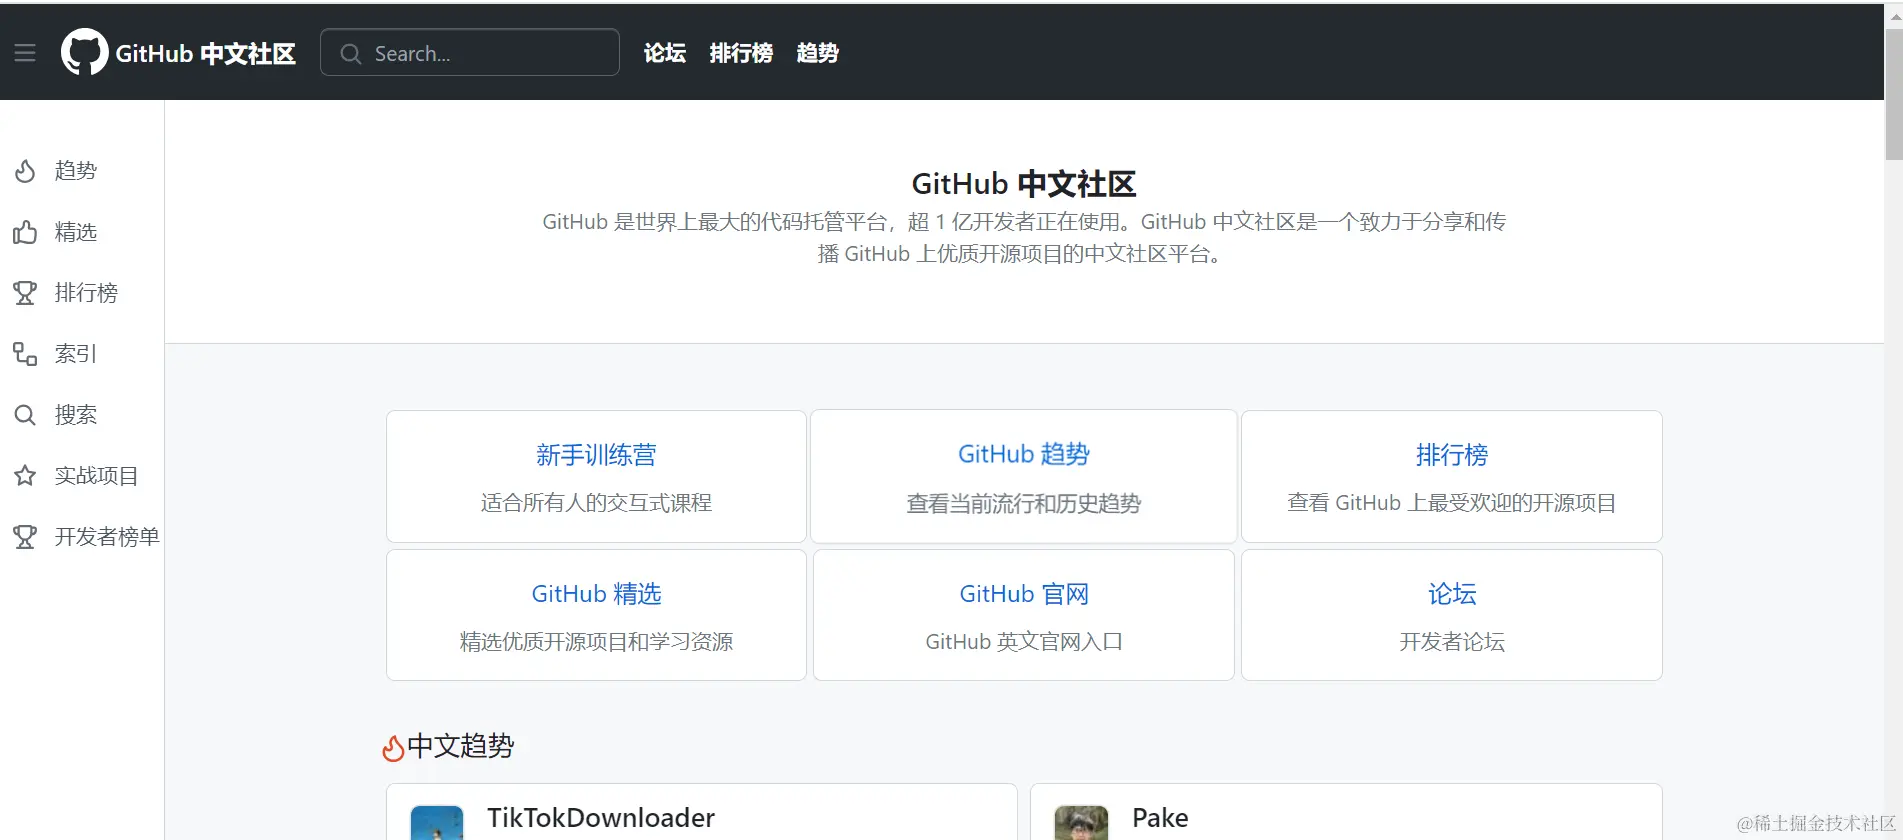Click the GitHub 英文官网入口 description
Screen dimensions: 1903x840
point(1024,642)
